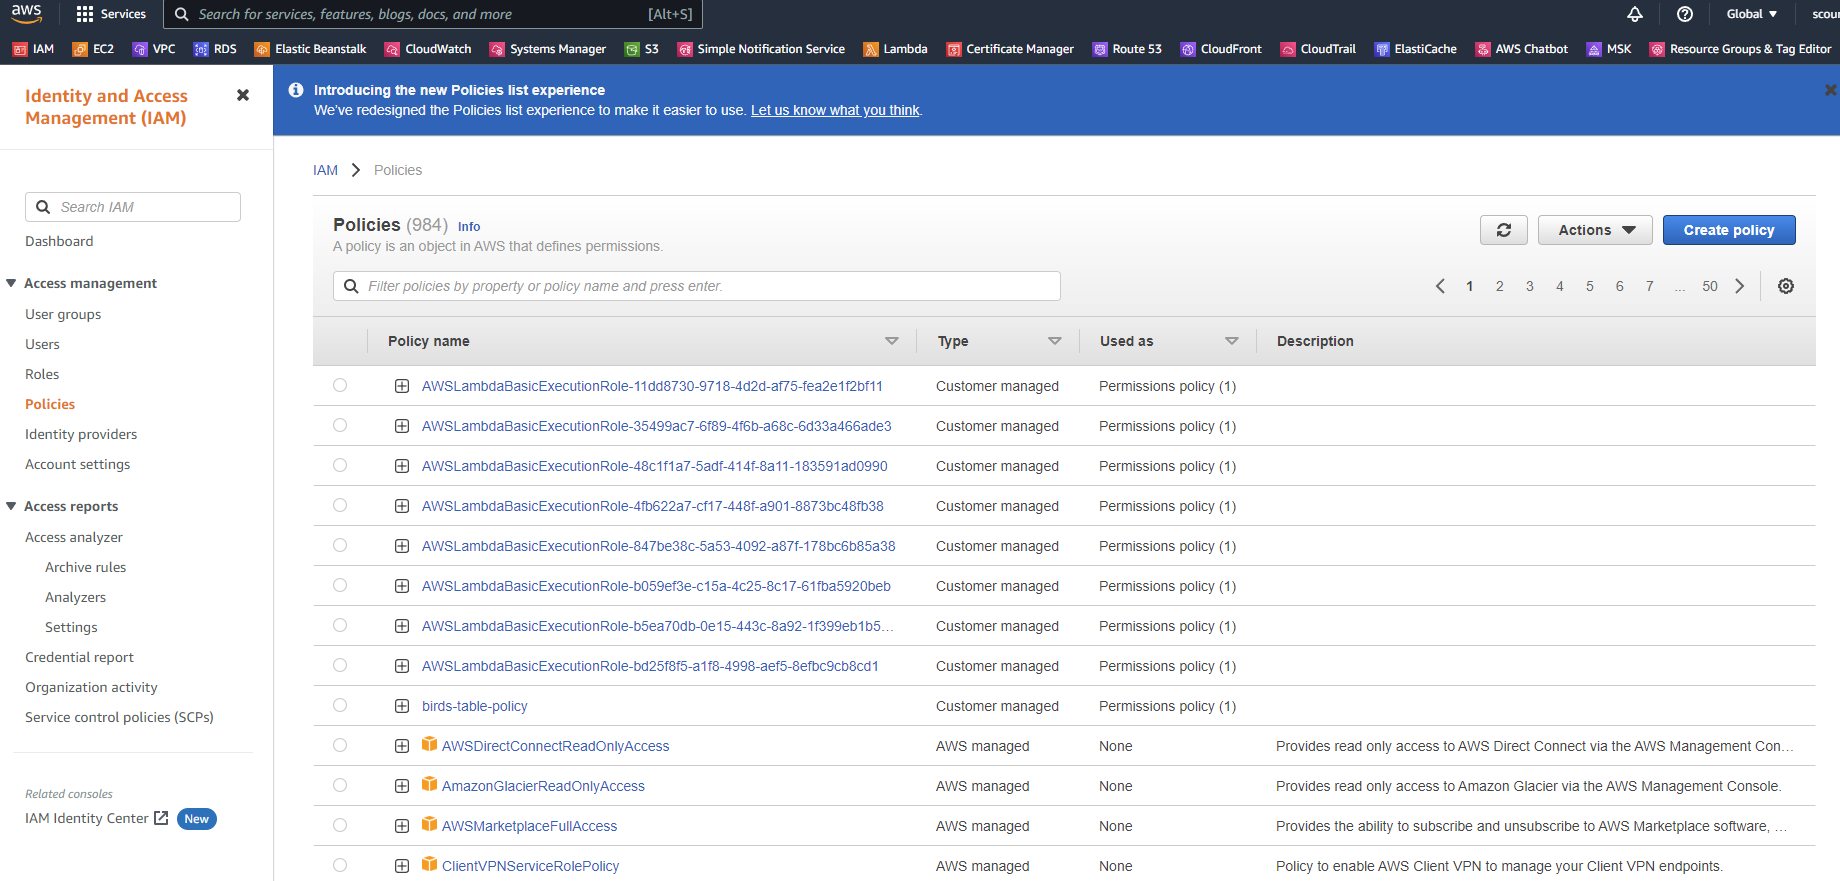1840x881 pixels.
Task: Open the CloudWatch shortcut
Action: pos(428,49)
